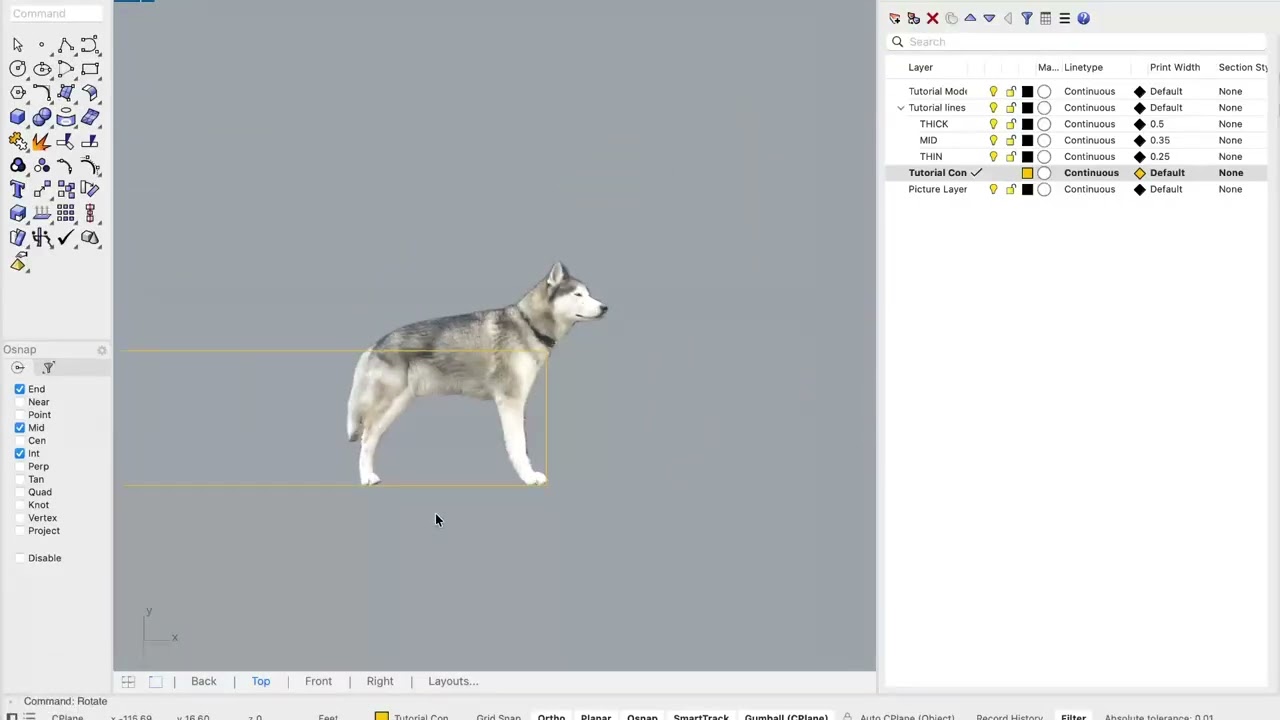This screenshot has height=720, width=1280.
Task: Click the layer Search field
Action: pos(1077,42)
